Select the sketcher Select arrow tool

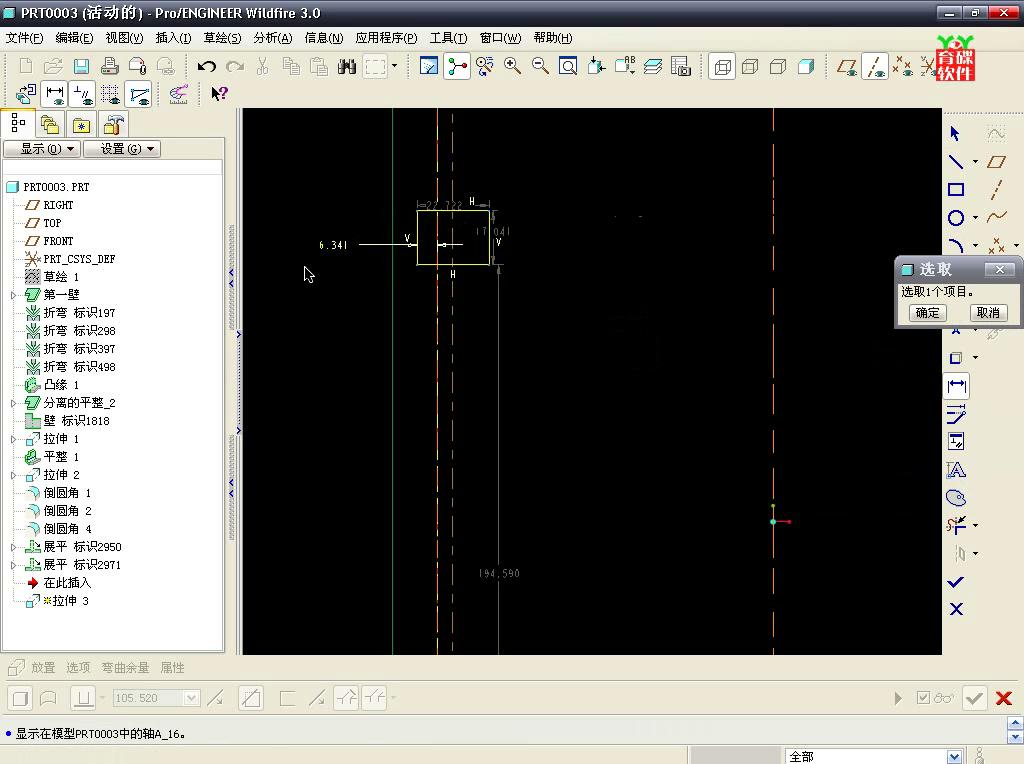coord(955,134)
